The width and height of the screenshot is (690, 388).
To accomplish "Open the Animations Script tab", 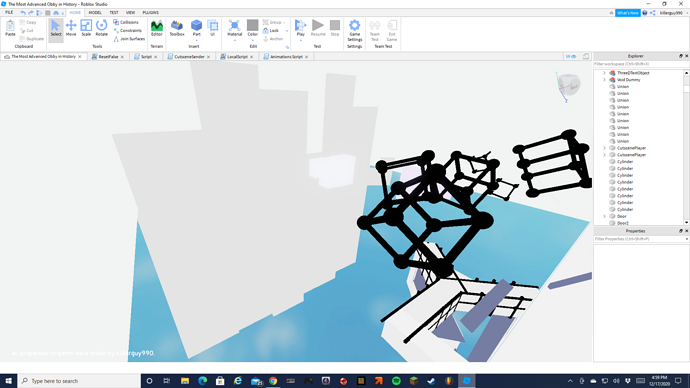I will coord(286,57).
